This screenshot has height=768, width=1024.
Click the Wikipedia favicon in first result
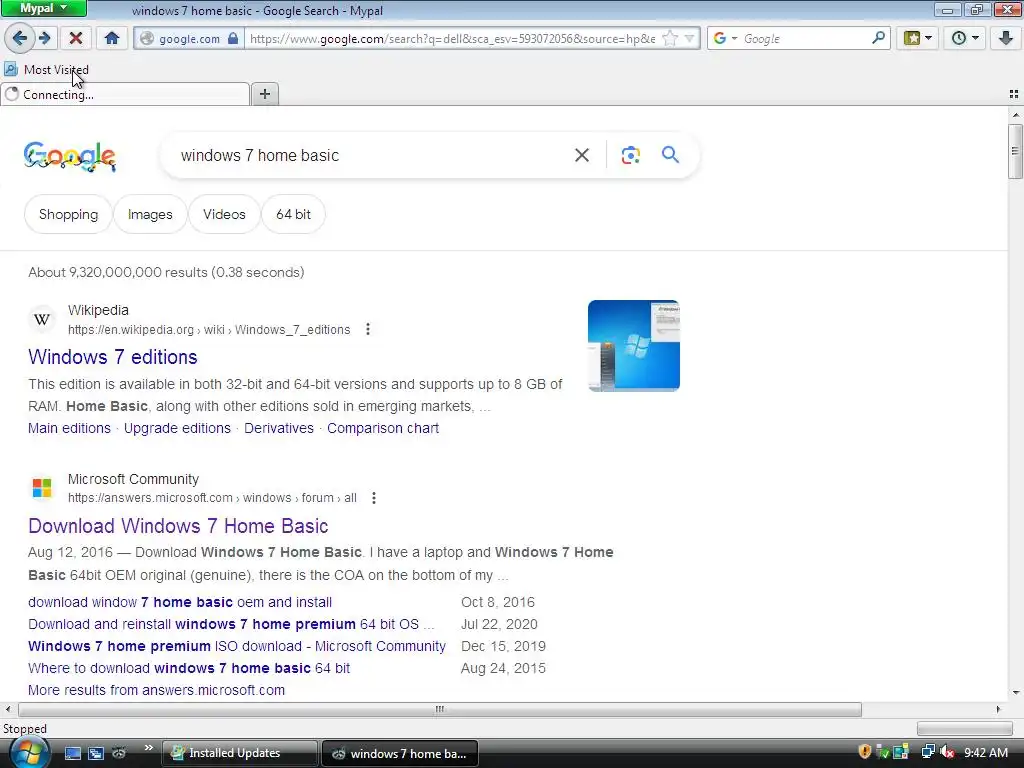(x=42, y=319)
